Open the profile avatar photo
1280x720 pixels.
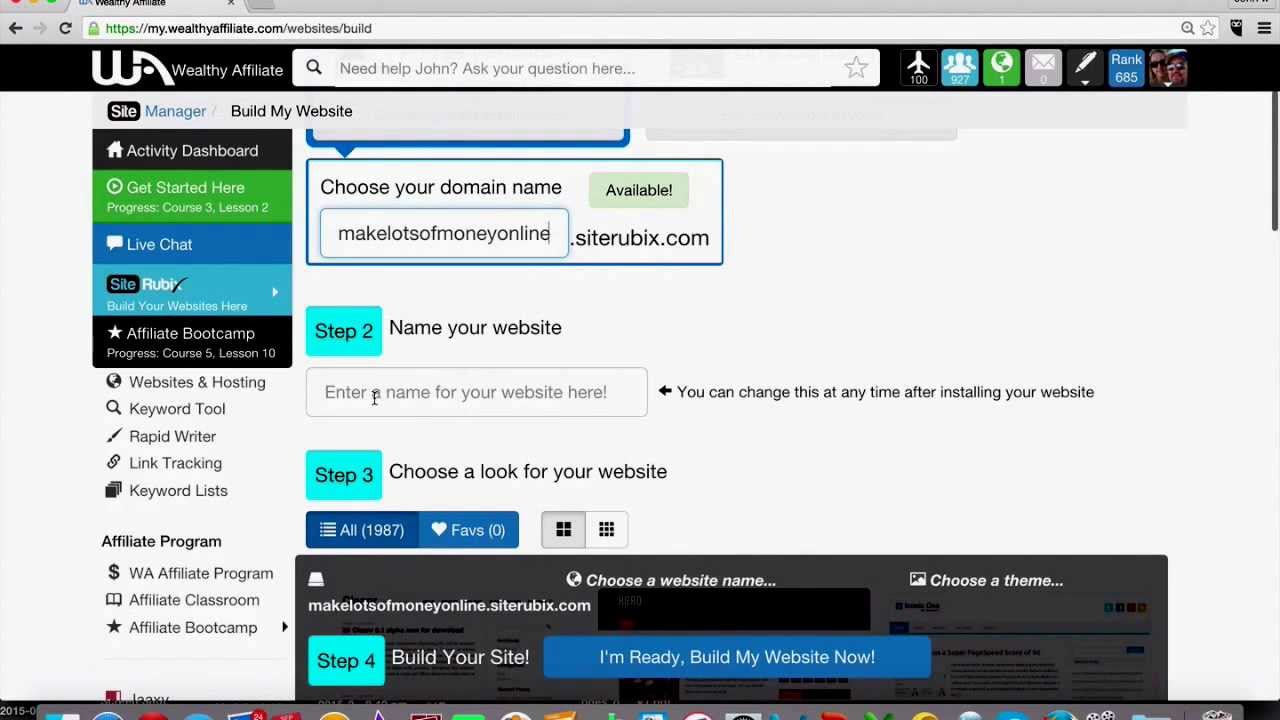coord(1168,68)
